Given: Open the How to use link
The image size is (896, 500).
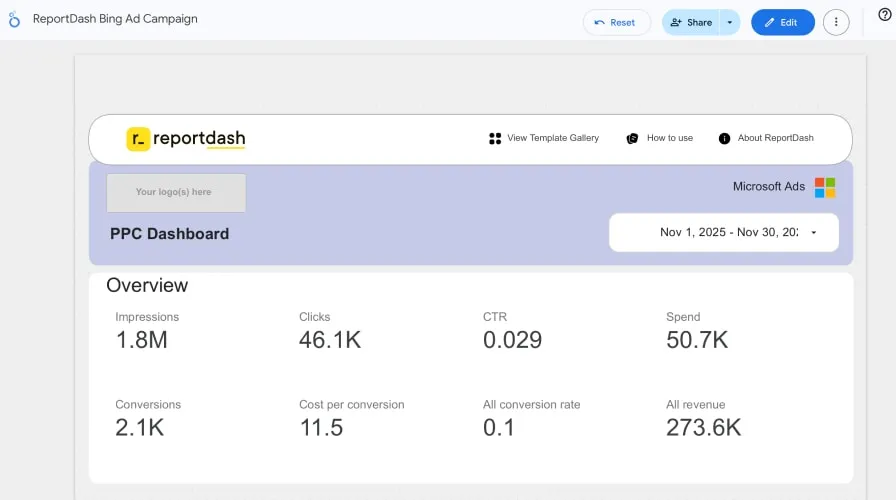Looking at the screenshot, I should [670, 138].
